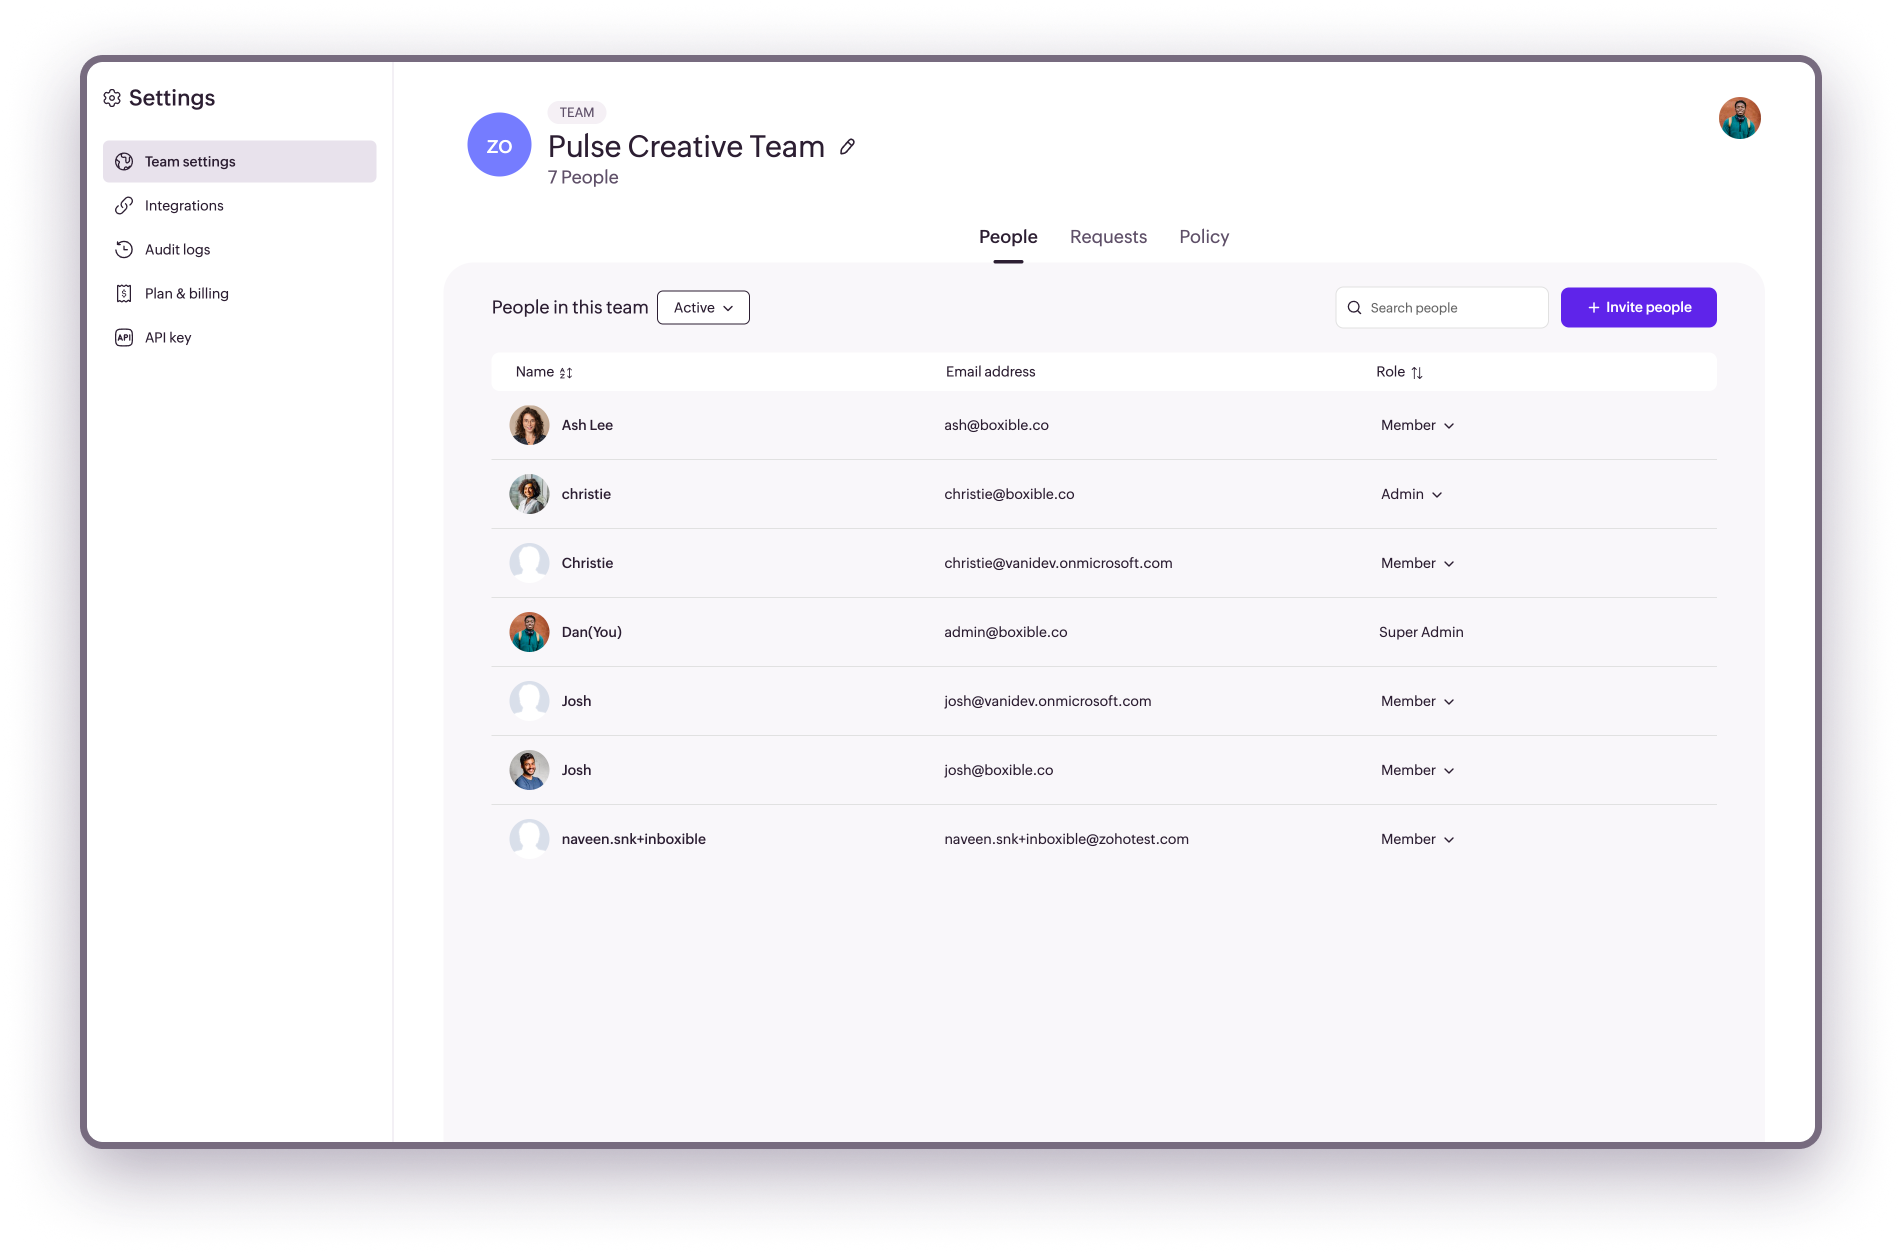Screen dimensions: 1902x1254
Task: Select Team settings in the sidebar
Action: 240,162
